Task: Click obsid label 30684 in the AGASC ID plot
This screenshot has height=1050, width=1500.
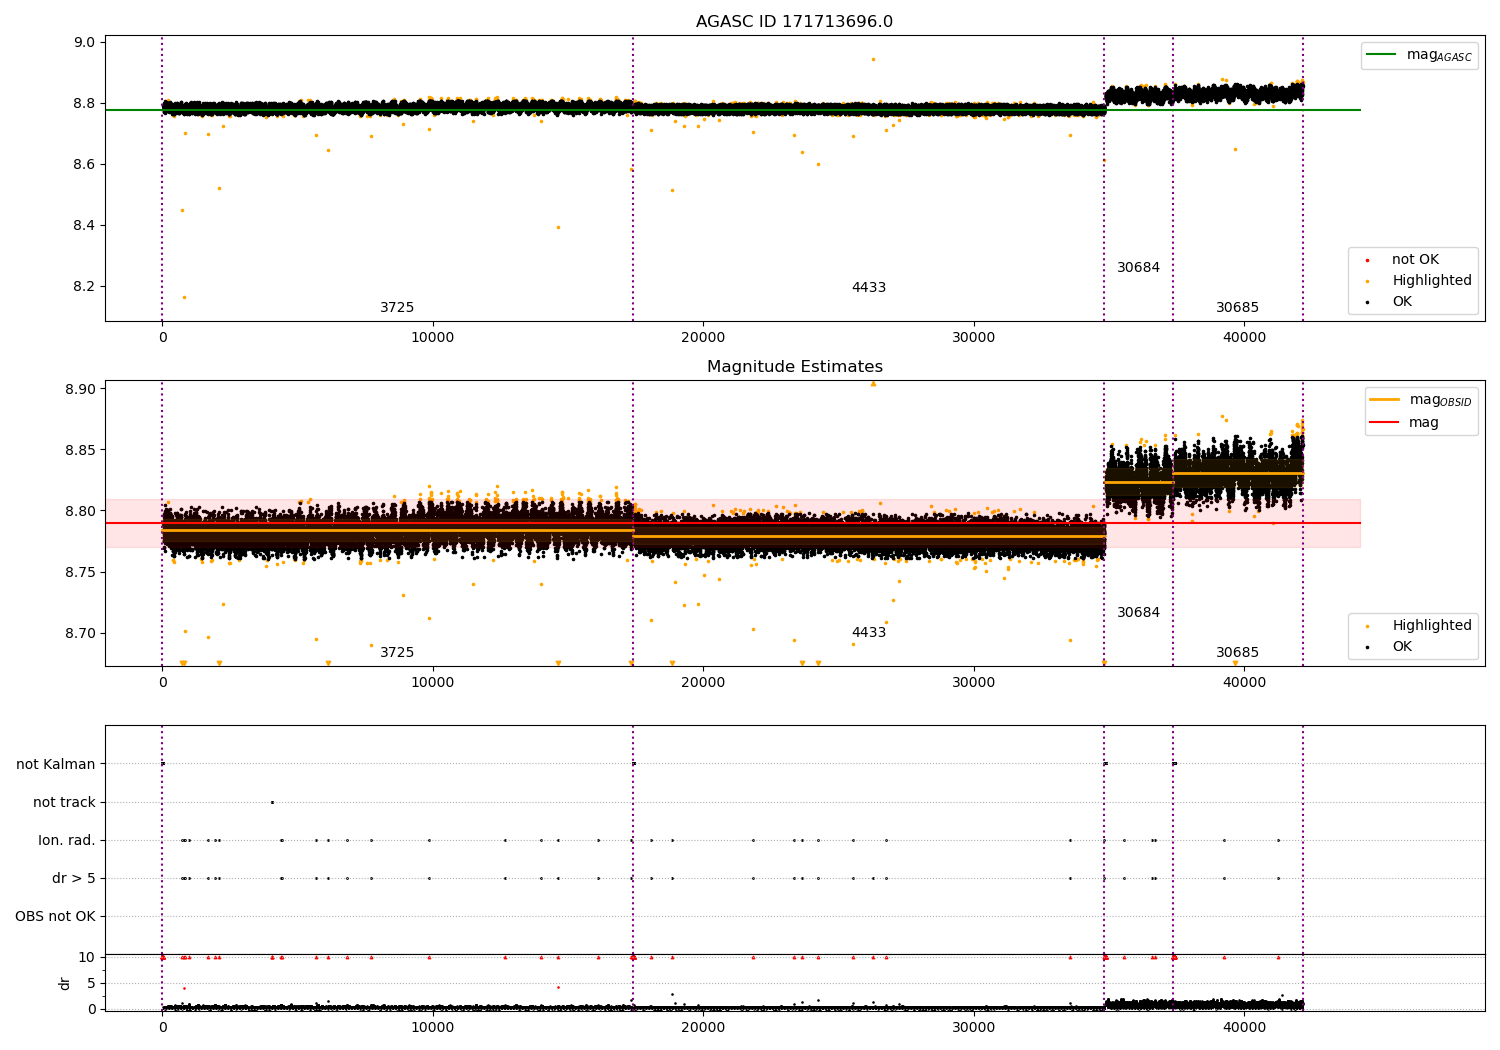Action: coord(1138,268)
